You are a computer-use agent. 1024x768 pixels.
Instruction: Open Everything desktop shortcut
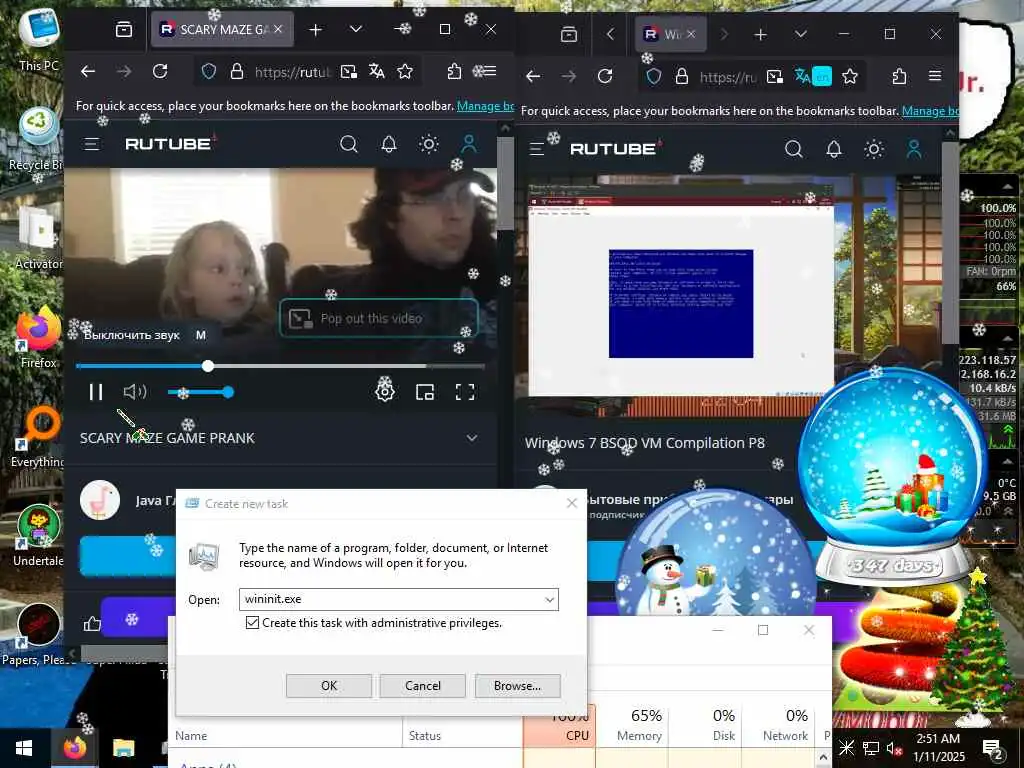[39, 436]
